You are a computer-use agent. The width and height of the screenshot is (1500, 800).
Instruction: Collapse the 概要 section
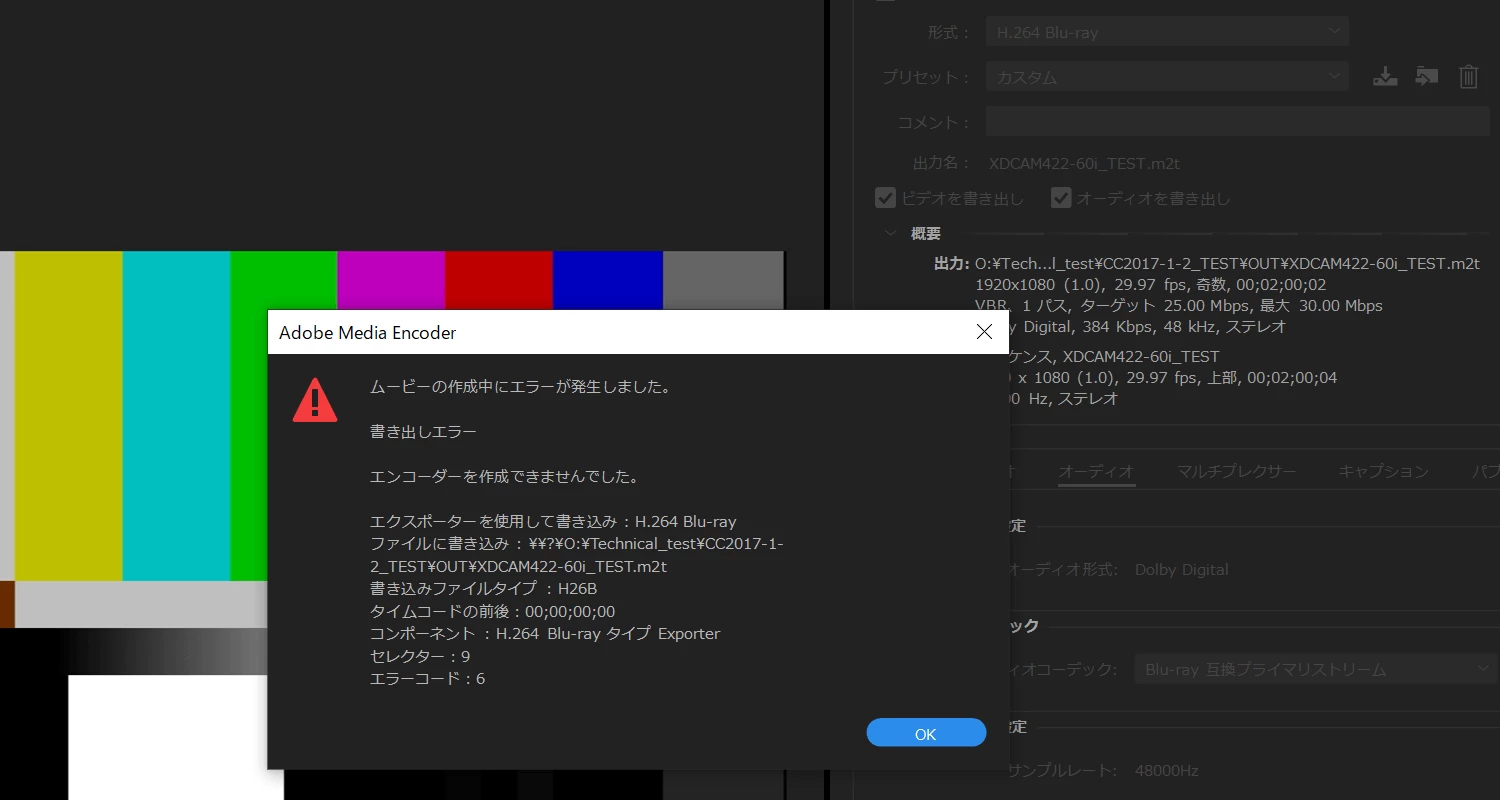point(890,233)
